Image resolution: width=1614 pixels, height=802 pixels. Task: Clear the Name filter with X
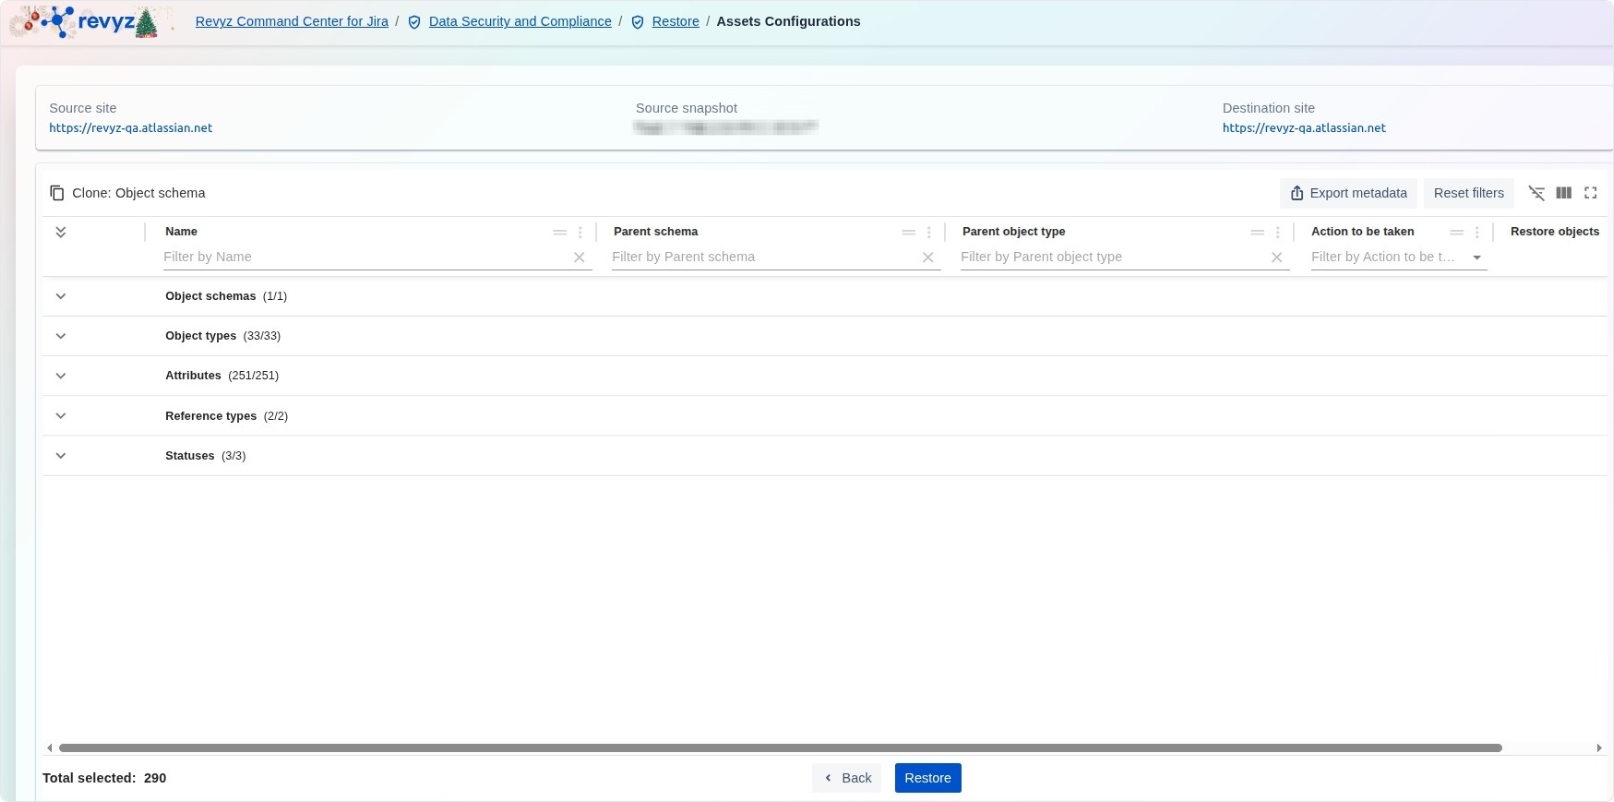tap(579, 257)
